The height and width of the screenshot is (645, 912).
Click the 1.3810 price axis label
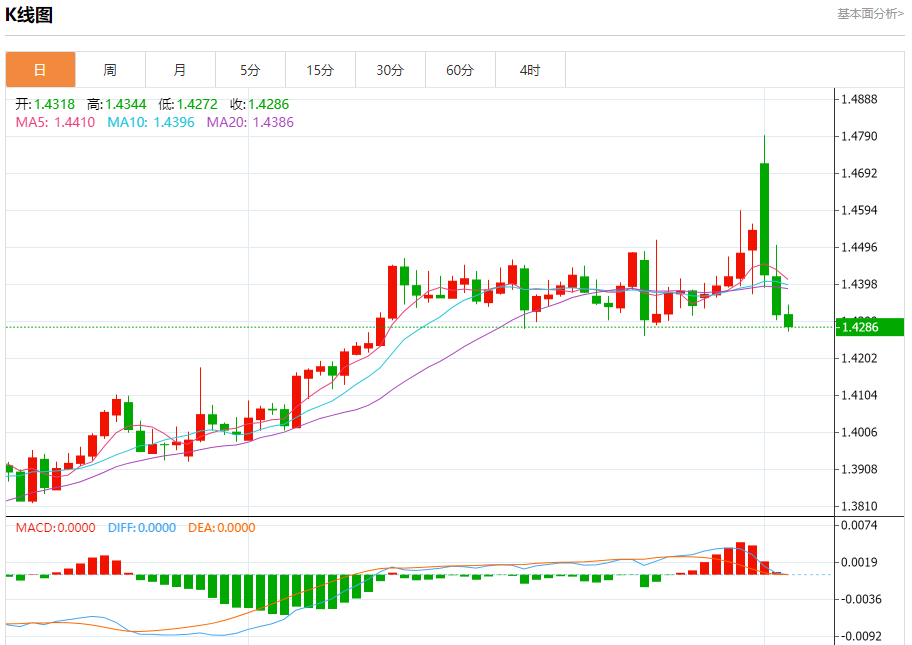click(859, 507)
